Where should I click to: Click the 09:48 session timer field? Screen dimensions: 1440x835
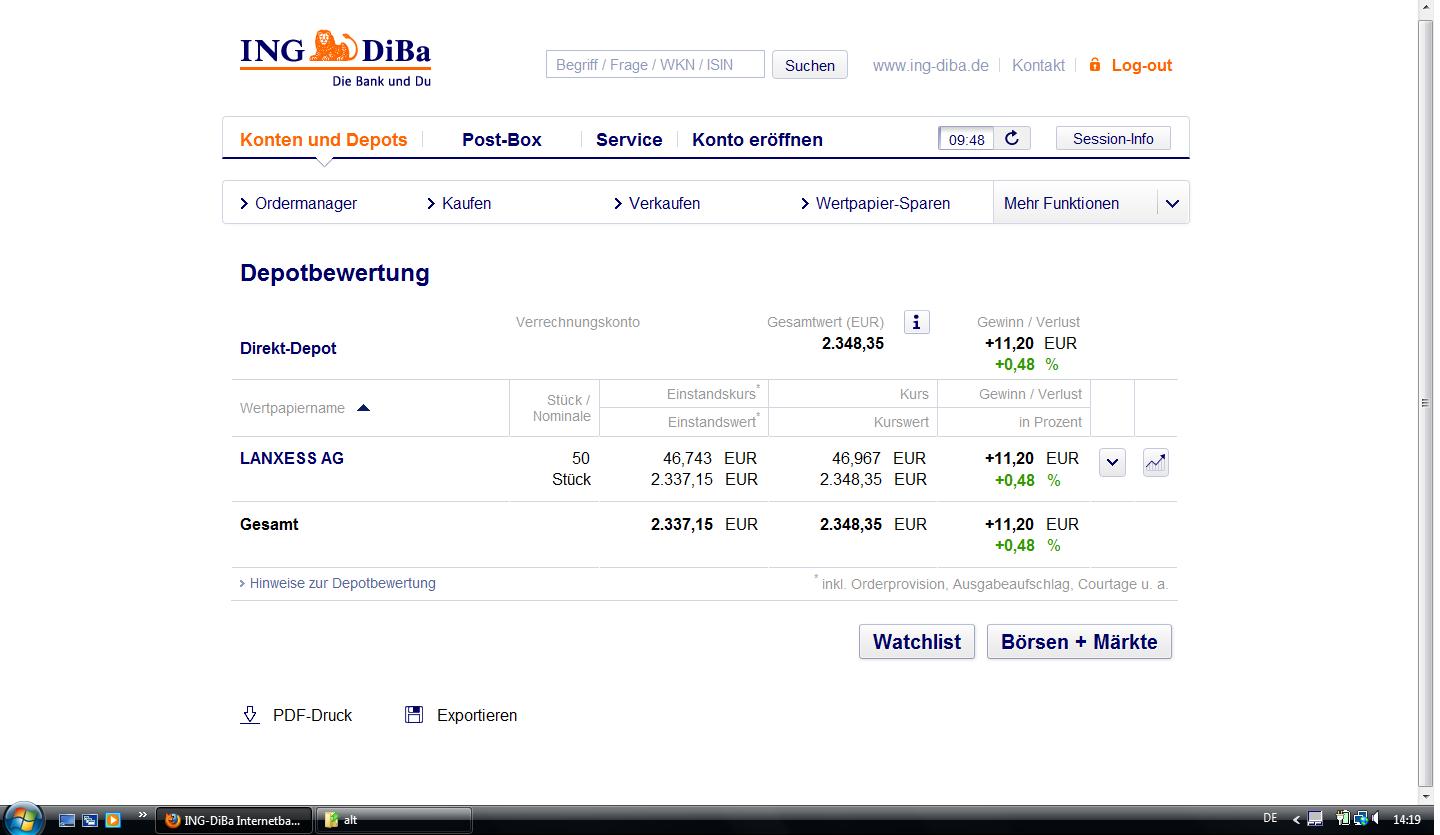[966, 139]
